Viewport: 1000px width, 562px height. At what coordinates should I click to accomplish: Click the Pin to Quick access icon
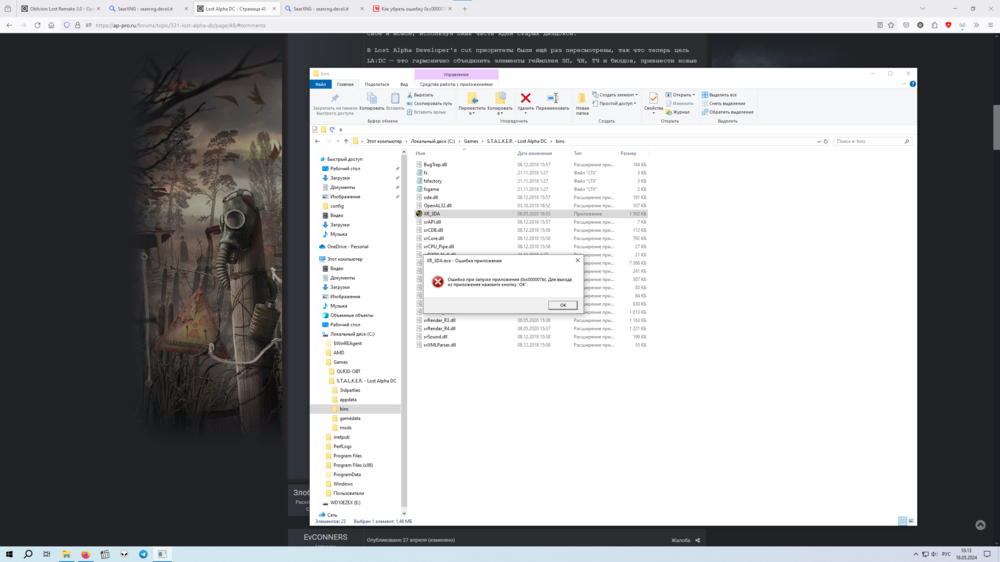(334, 99)
